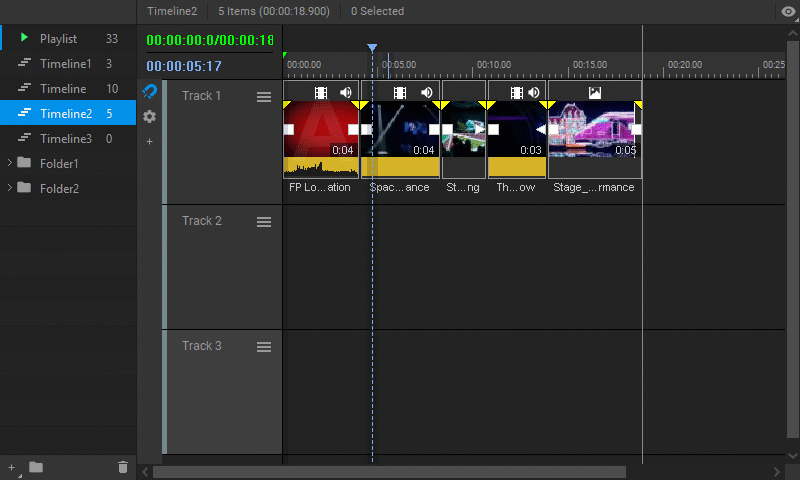800x480 pixels.
Task: Select Timeline3 in the list
Action: point(68,139)
